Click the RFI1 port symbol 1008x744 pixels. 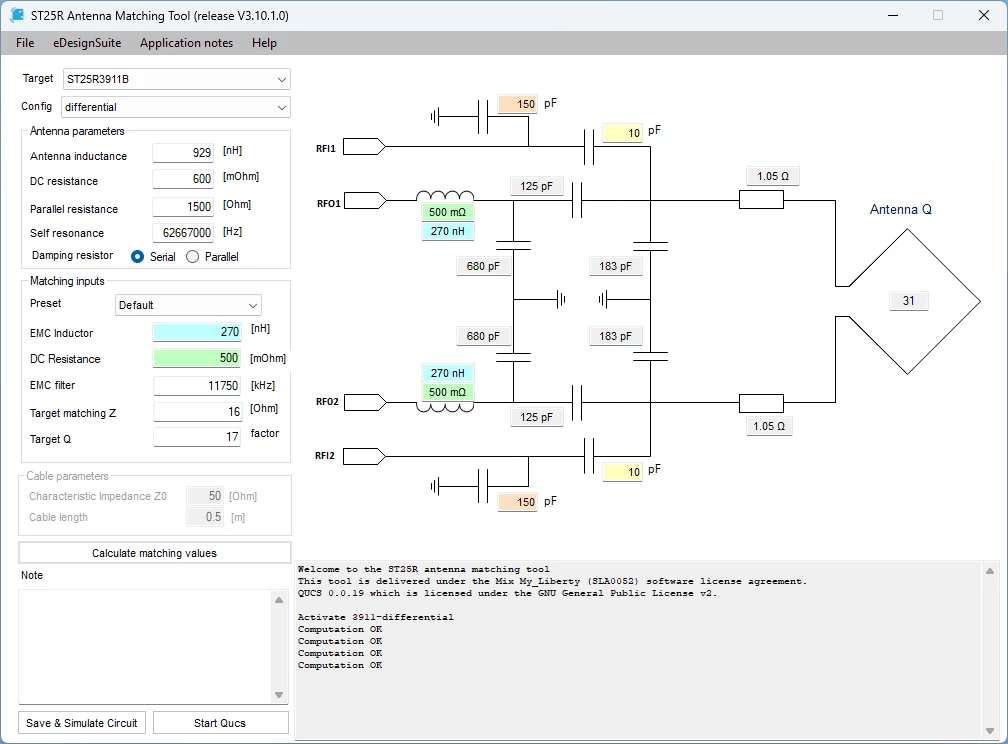(x=364, y=147)
